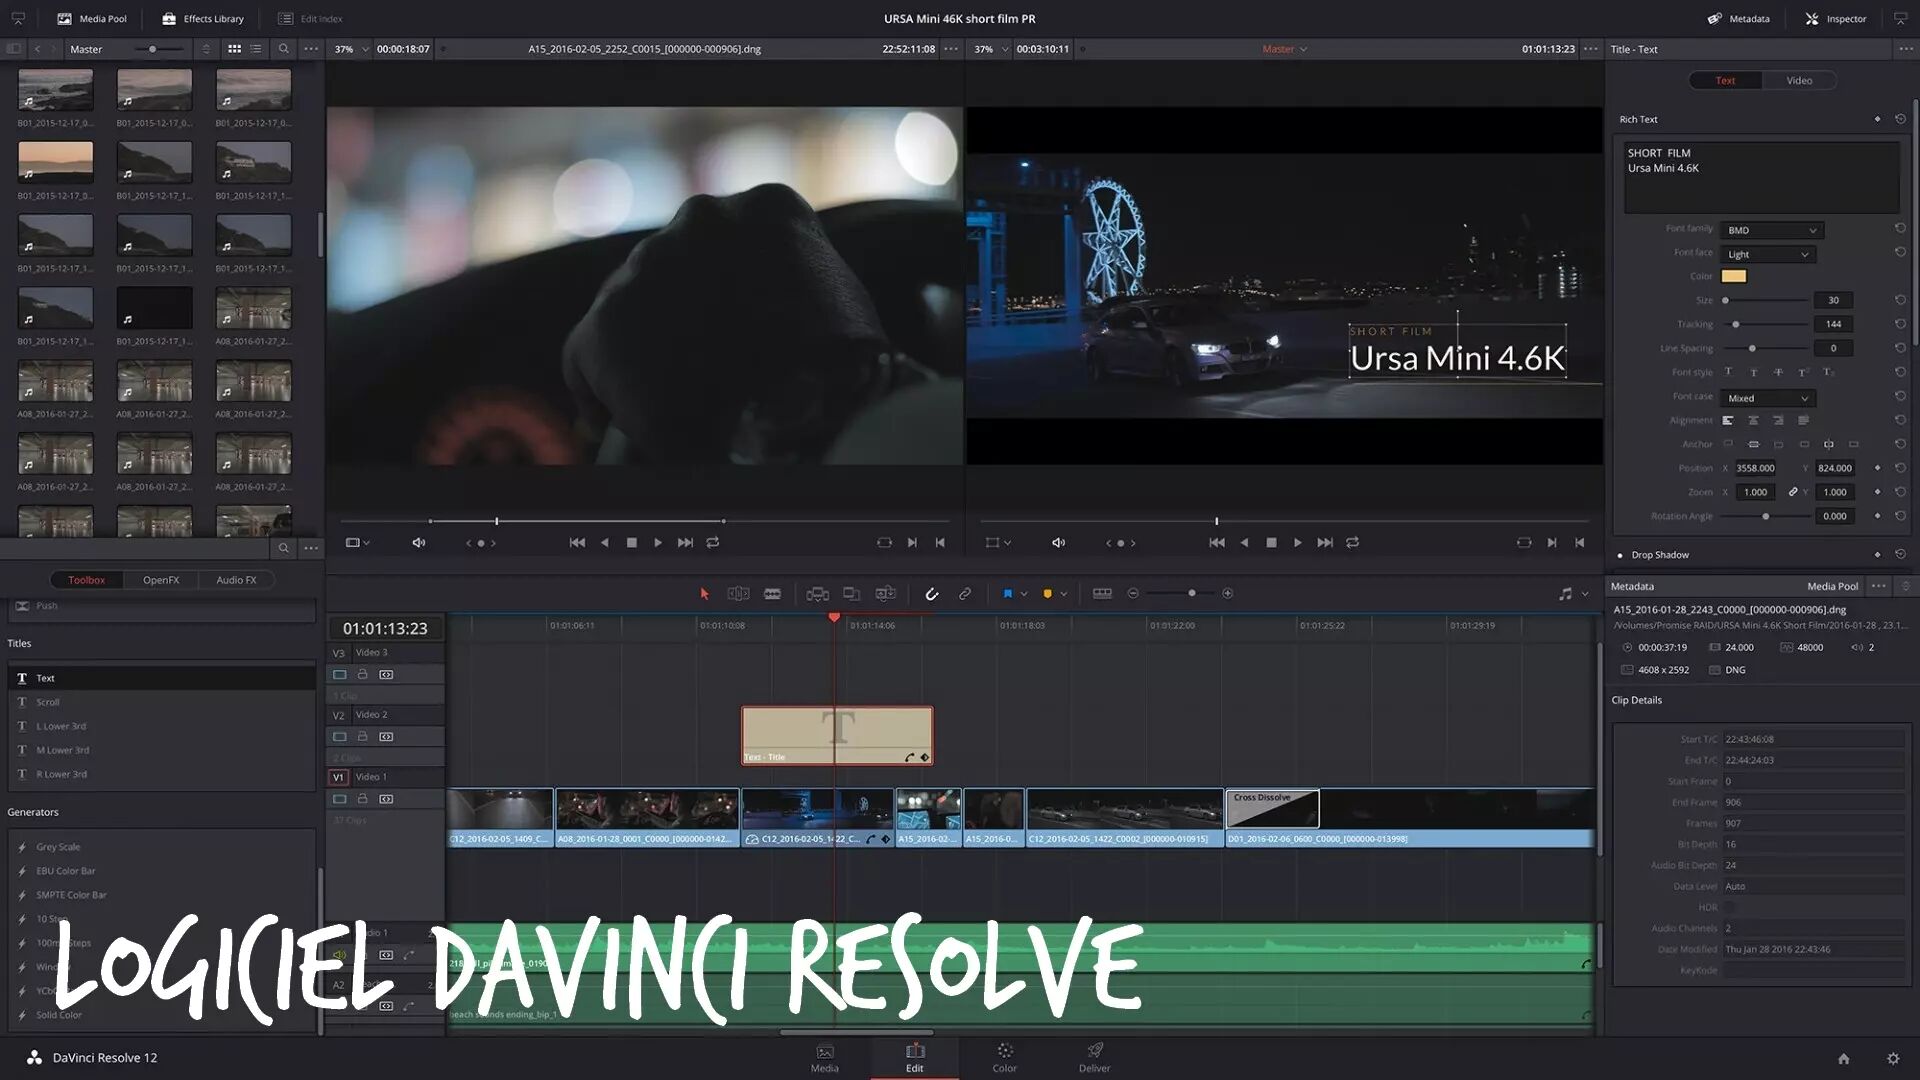
Task: Click the overwrite clip icon
Action: click(x=851, y=594)
